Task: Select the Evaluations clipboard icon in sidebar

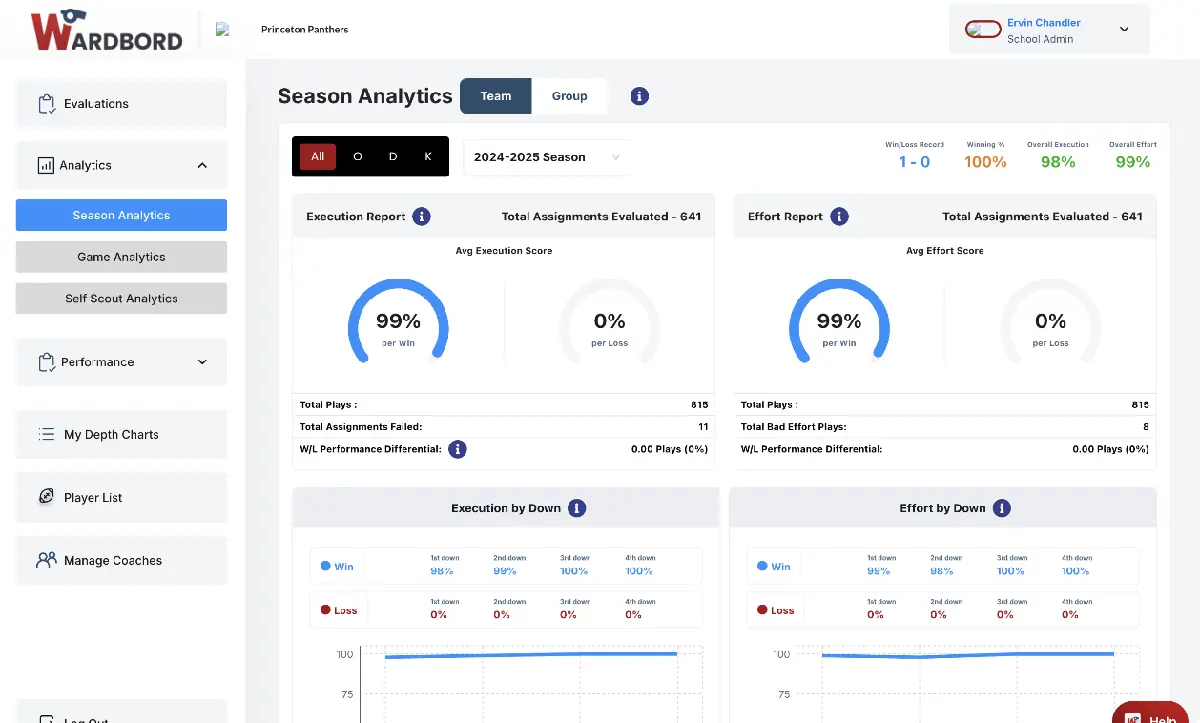Action: [x=44, y=103]
